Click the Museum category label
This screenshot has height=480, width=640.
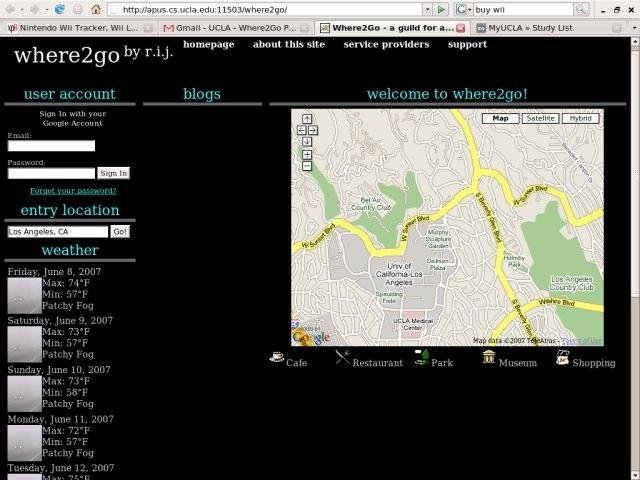click(x=518, y=362)
